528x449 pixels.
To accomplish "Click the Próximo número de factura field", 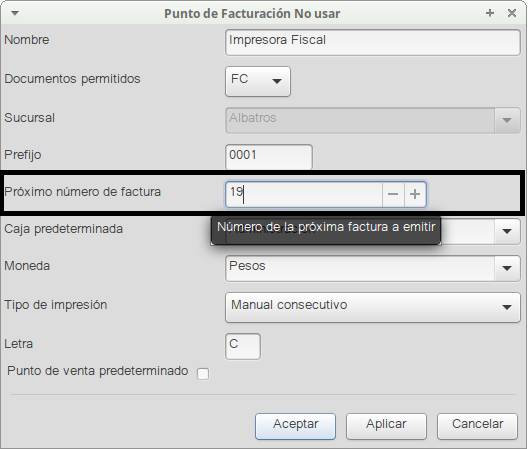I will click(x=304, y=194).
